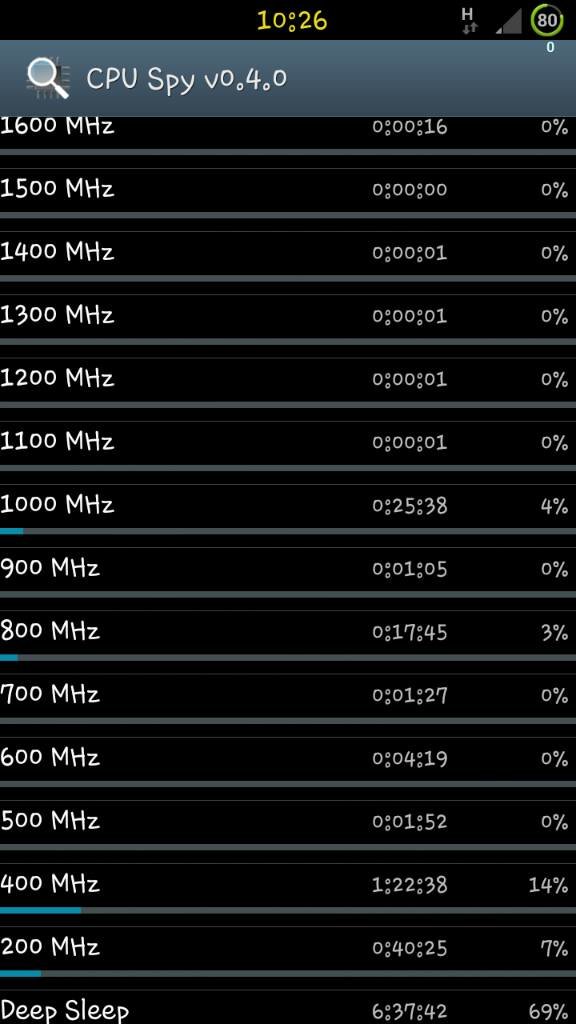The height and width of the screenshot is (1024, 576).
Task: Select the 1400 MHz row label
Action: click(x=57, y=251)
